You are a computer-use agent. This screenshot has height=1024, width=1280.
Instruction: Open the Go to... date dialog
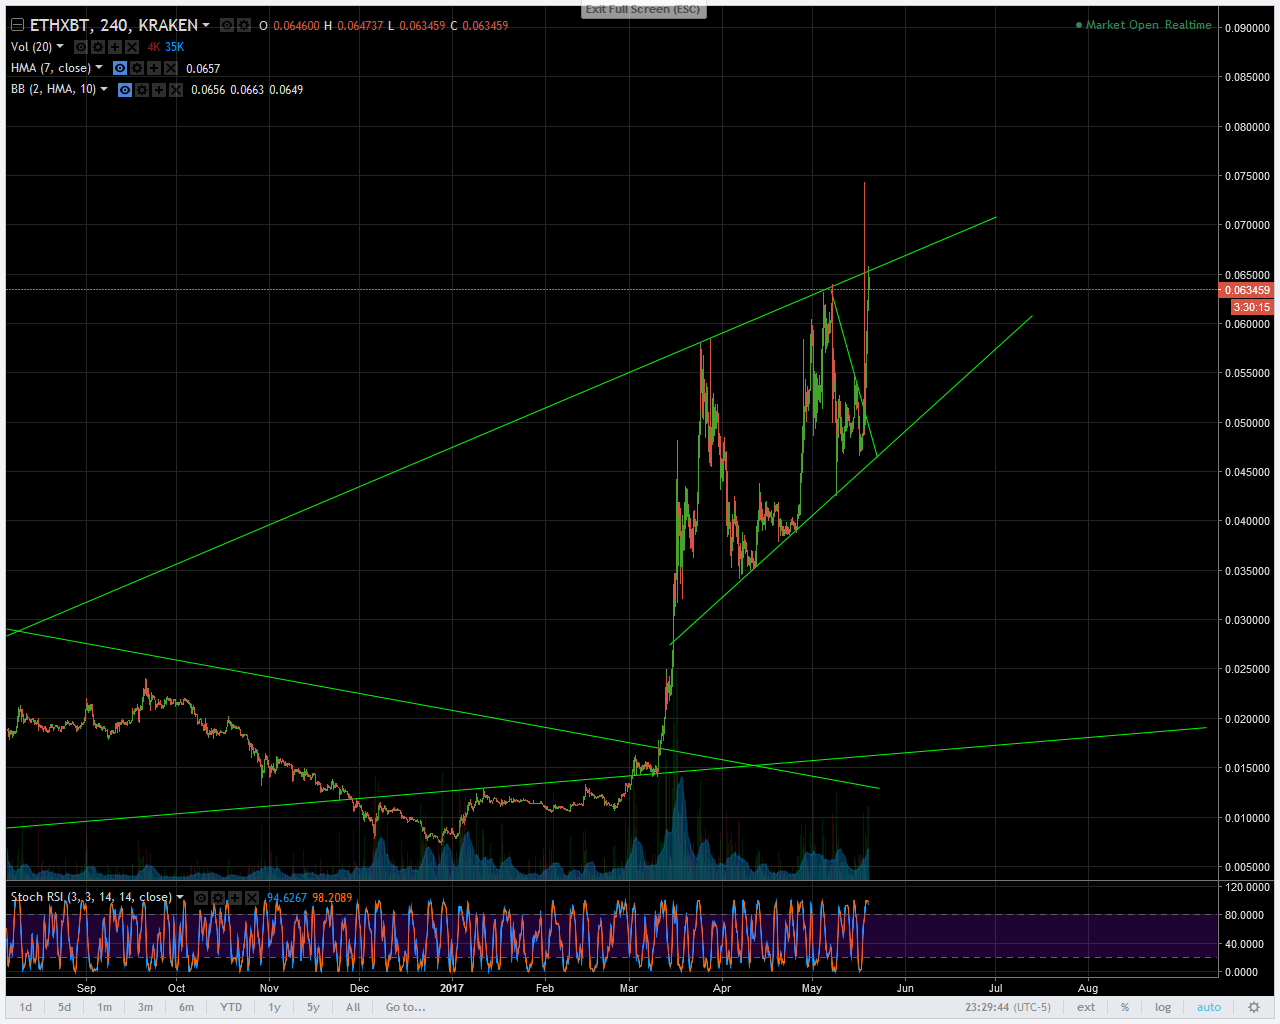click(406, 1007)
